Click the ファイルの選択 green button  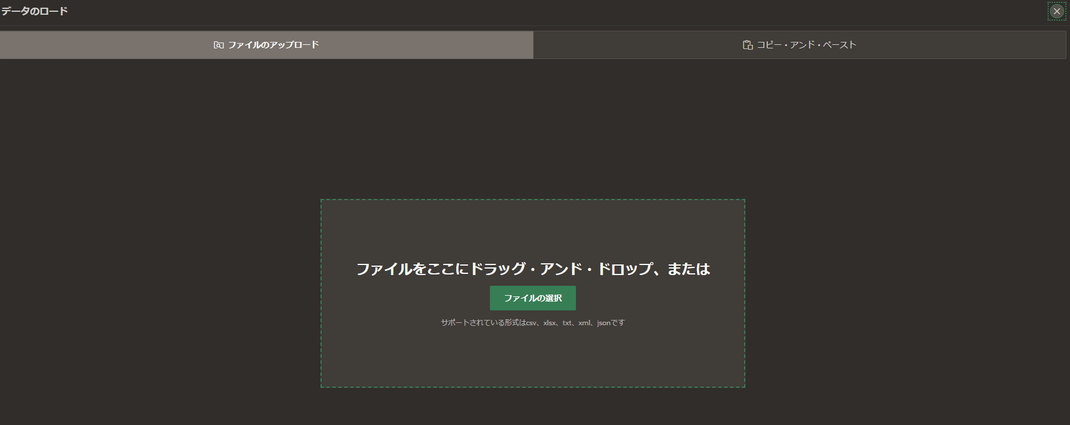point(532,298)
